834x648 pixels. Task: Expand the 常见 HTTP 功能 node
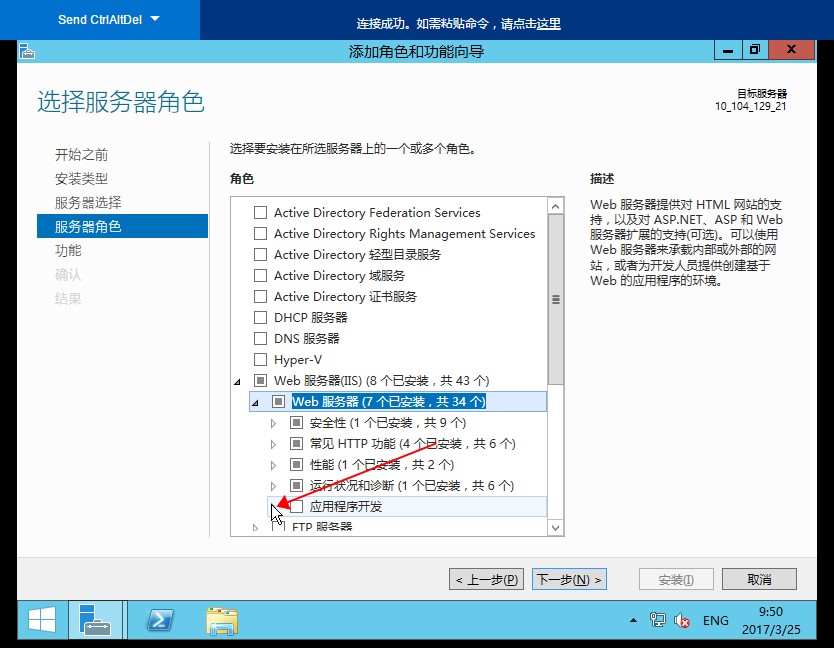point(273,444)
